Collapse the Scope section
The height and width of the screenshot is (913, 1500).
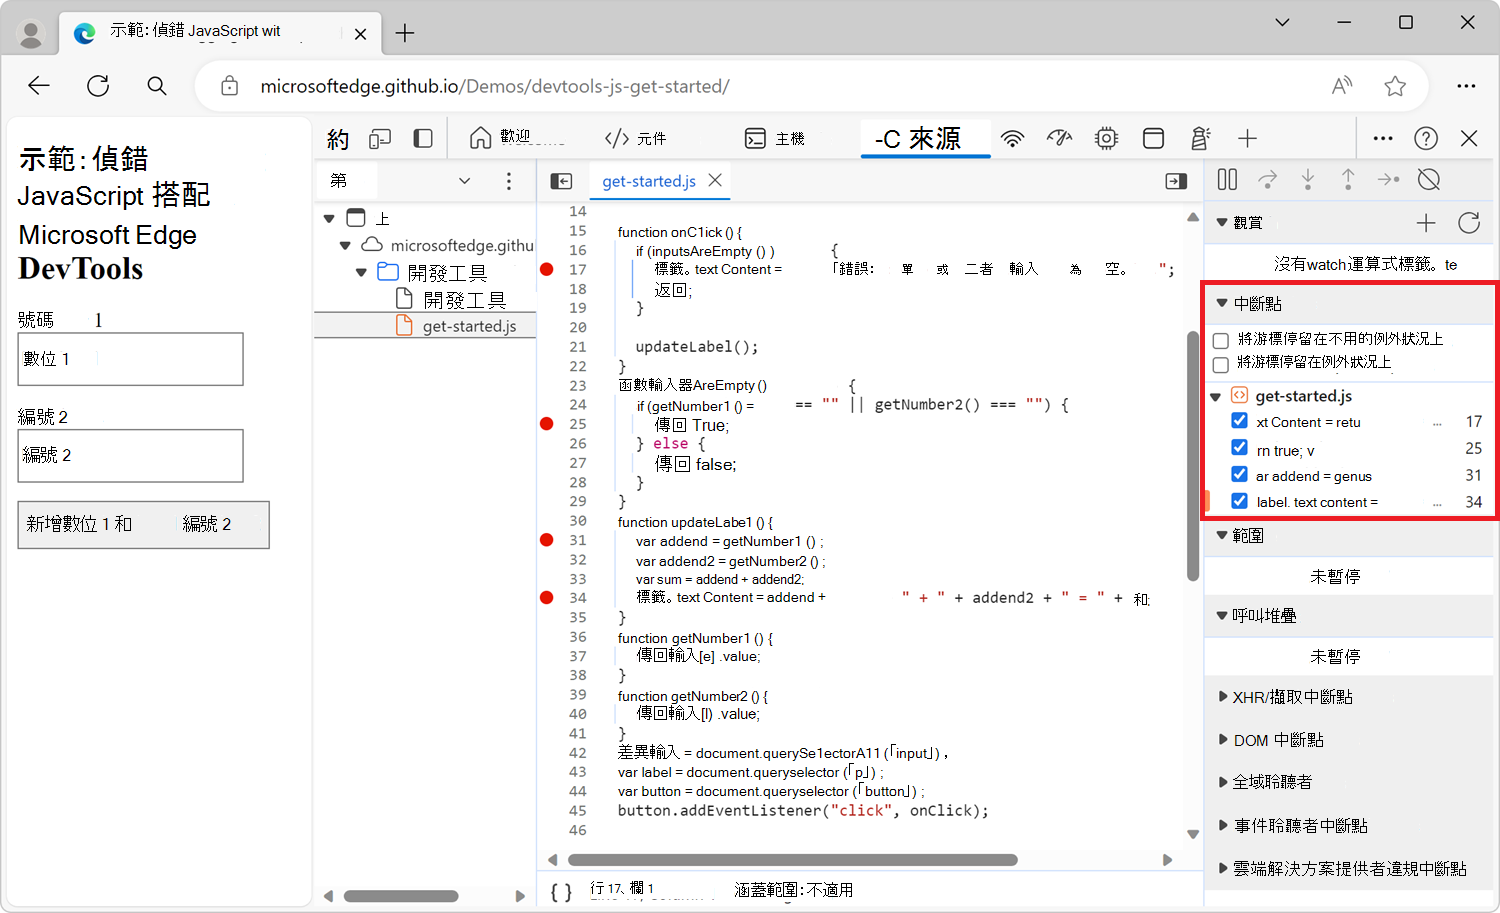pos(1221,535)
